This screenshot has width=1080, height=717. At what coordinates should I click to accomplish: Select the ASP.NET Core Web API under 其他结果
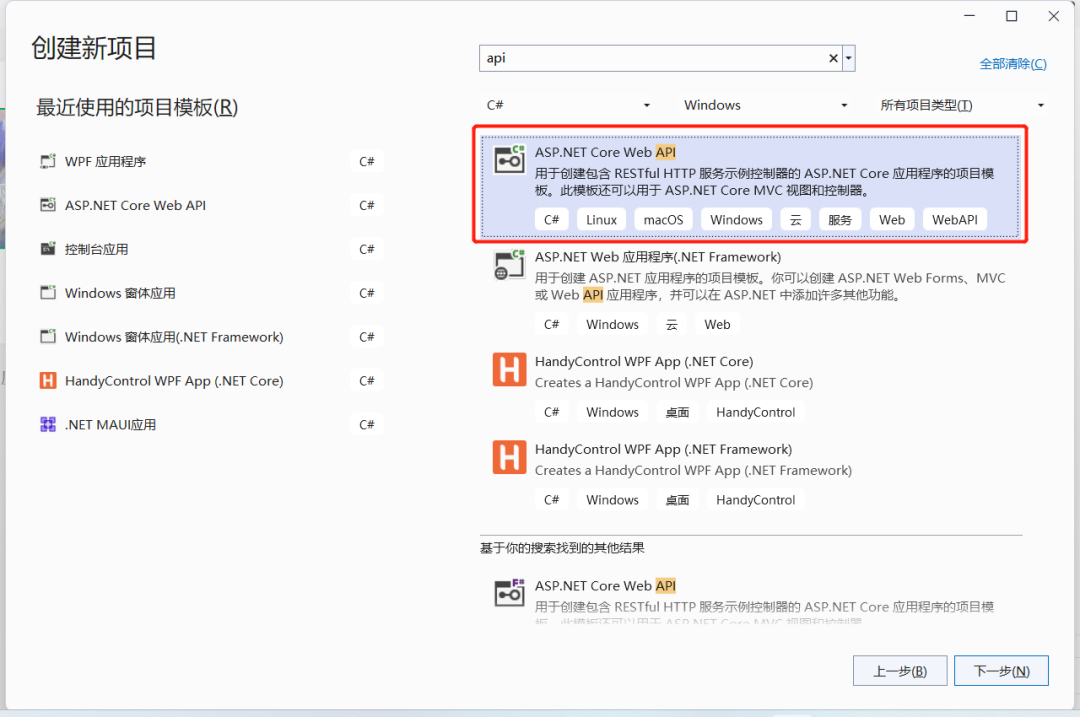[605, 585]
